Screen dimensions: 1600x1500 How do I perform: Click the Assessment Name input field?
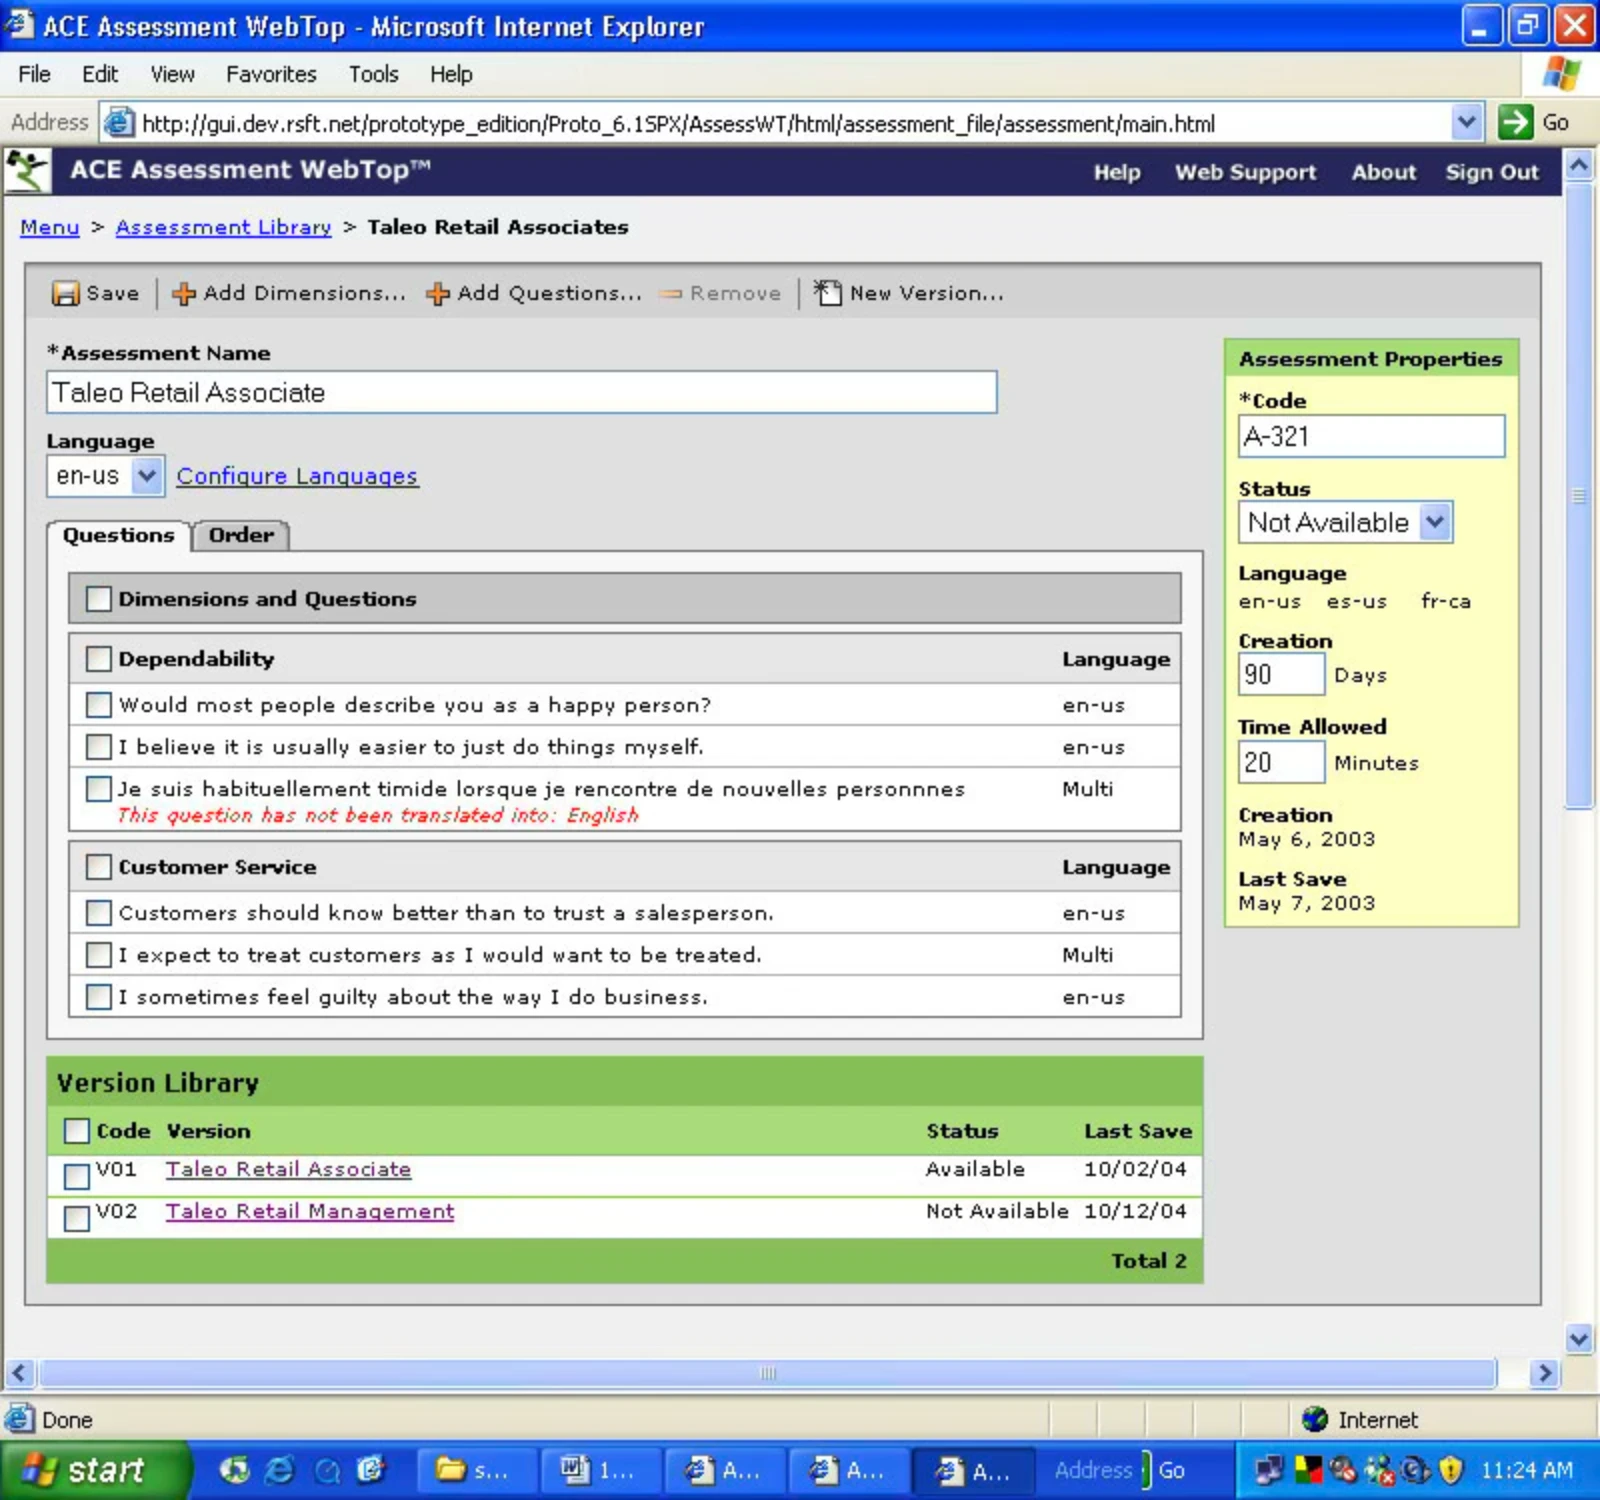(521, 392)
